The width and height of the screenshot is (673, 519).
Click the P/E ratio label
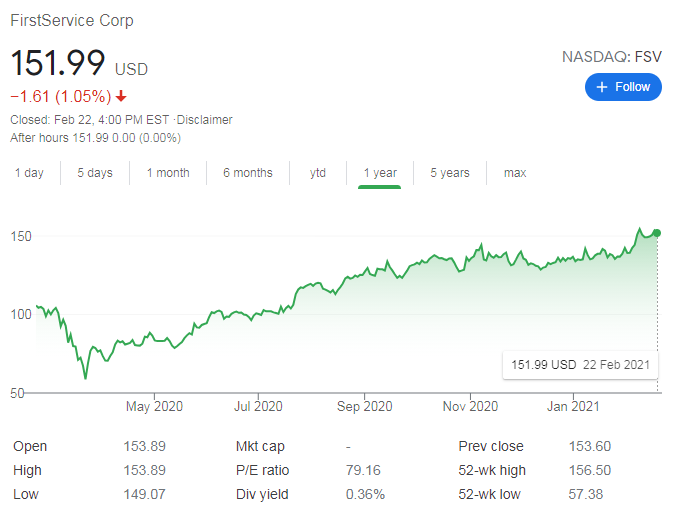click(x=262, y=470)
